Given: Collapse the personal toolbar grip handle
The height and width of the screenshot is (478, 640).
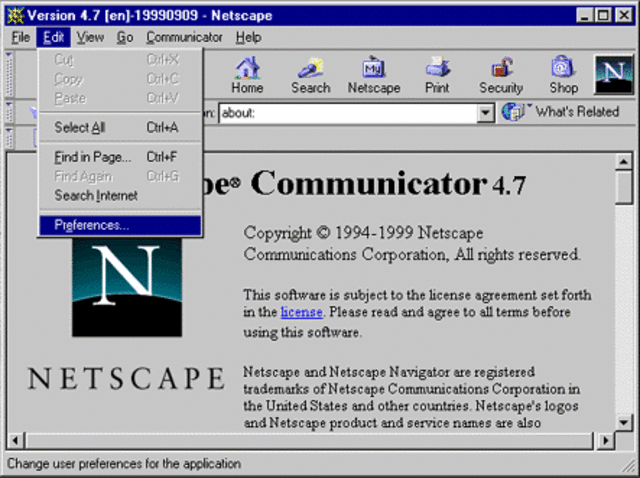Looking at the screenshot, I should click(x=9, y=138).
